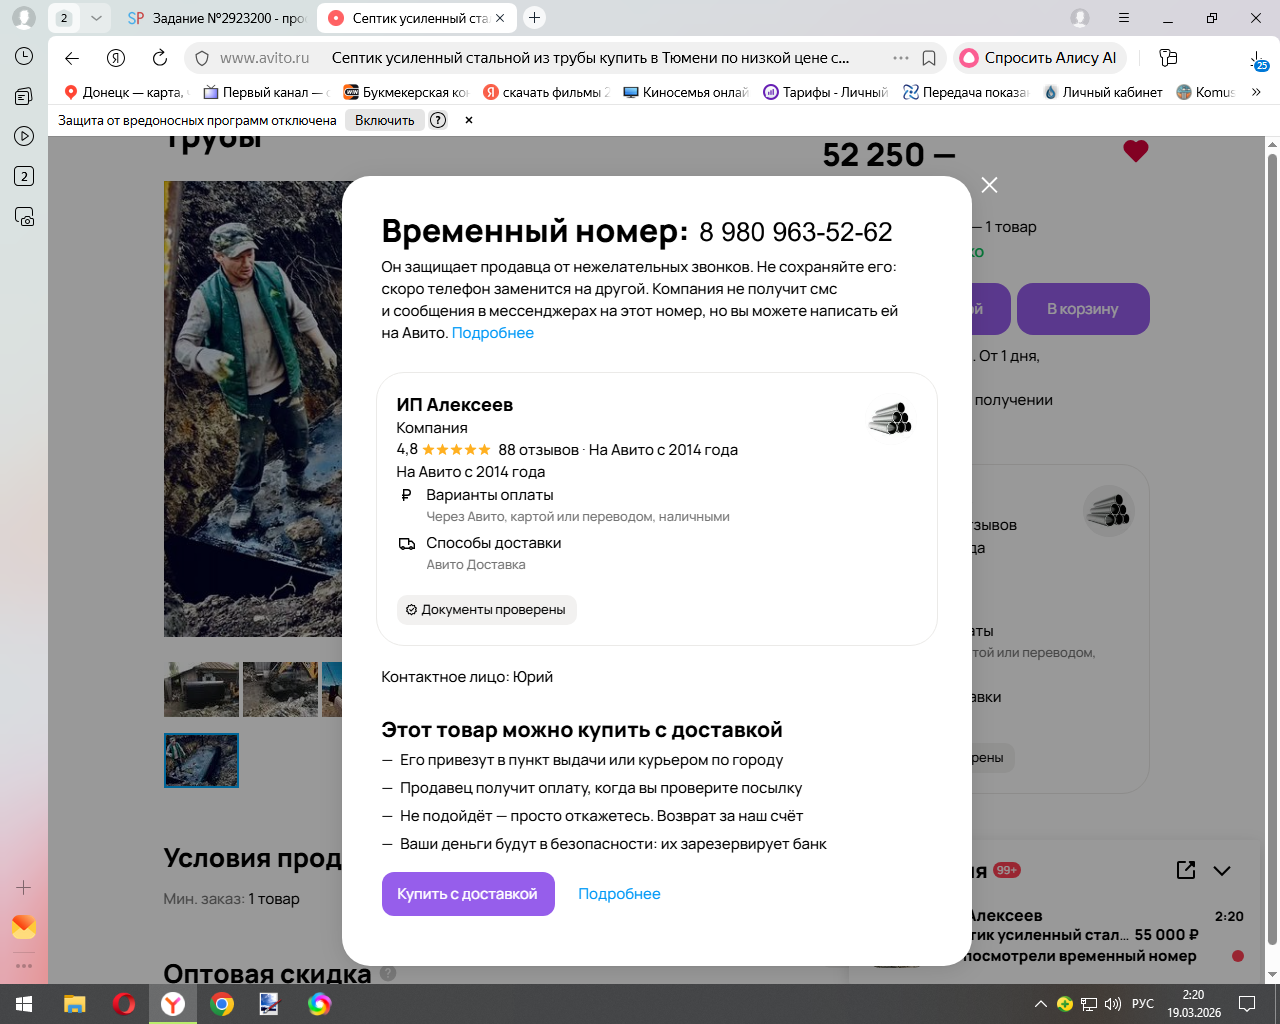Open 'Передача показаний' bookmark
Viewport: 1280px width, 1024px height.
coord(966,92)
